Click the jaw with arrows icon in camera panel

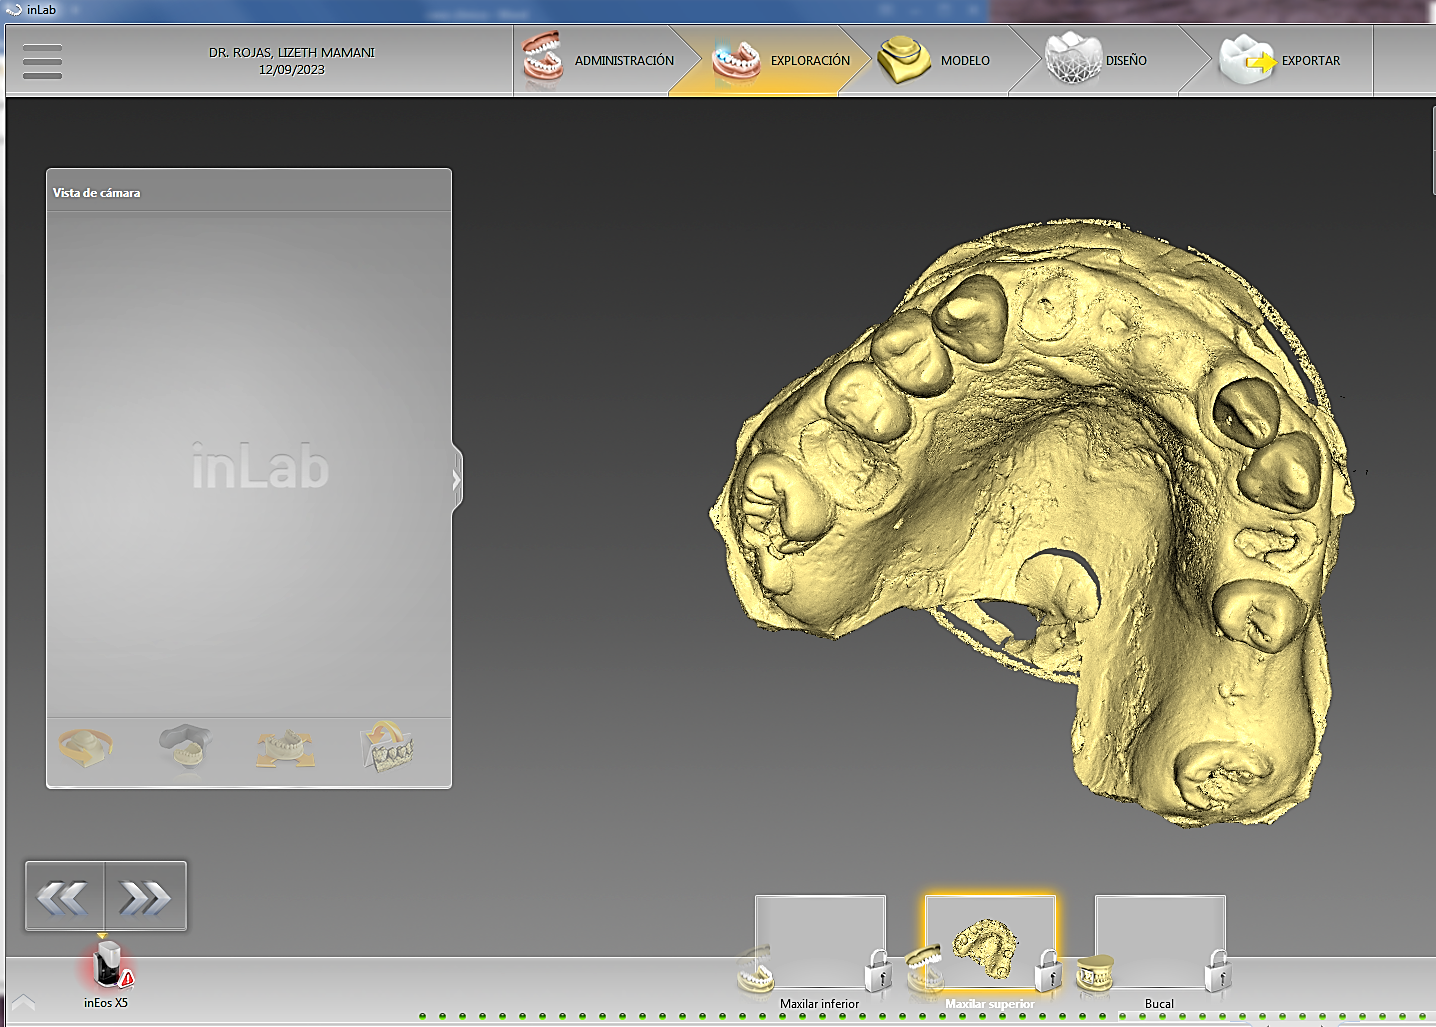(x=286, y=747)
